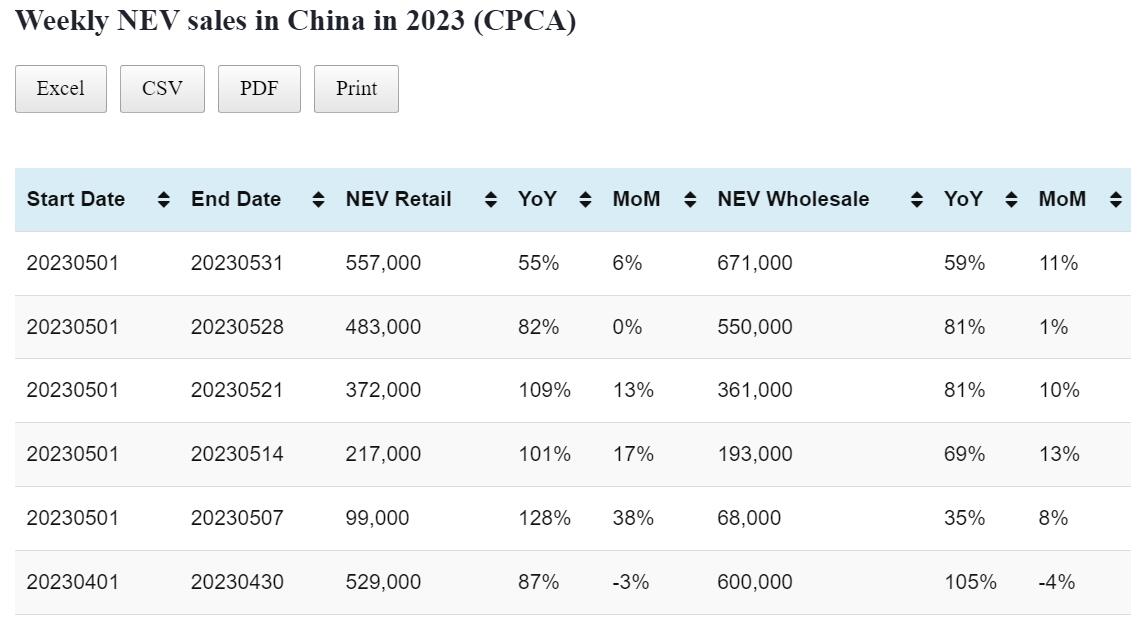The height and width of the screenshot is (622, 1140).
Task: Click sort icon beside retail YoY column
Action: (x=586, y=200)
